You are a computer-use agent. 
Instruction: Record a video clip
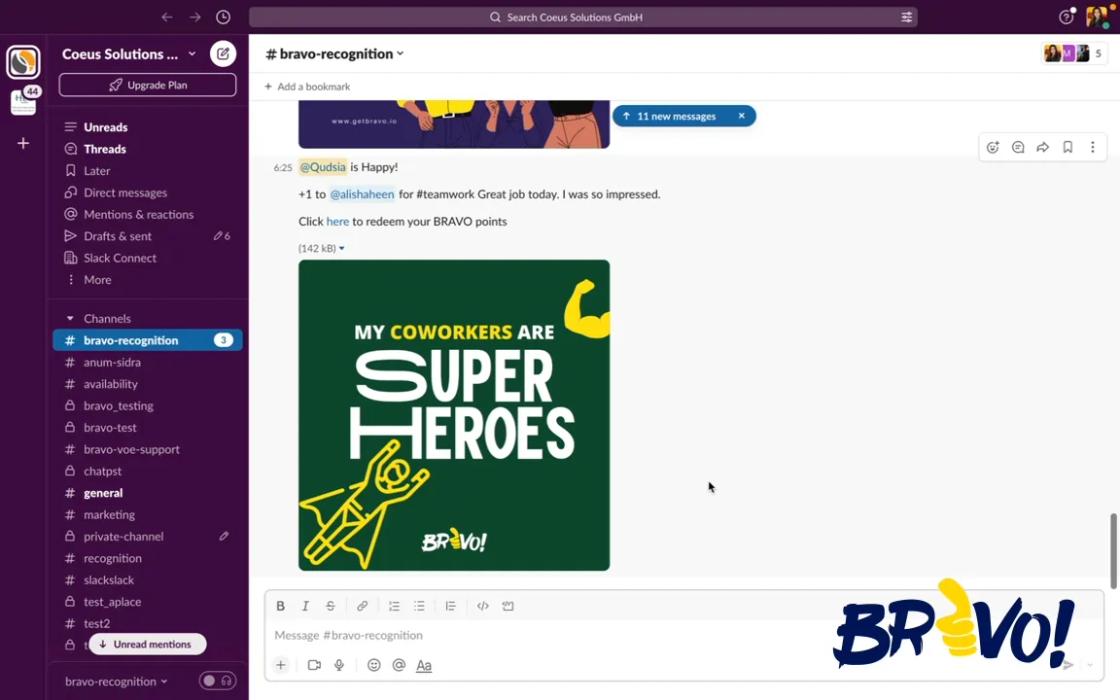(314, 665)
